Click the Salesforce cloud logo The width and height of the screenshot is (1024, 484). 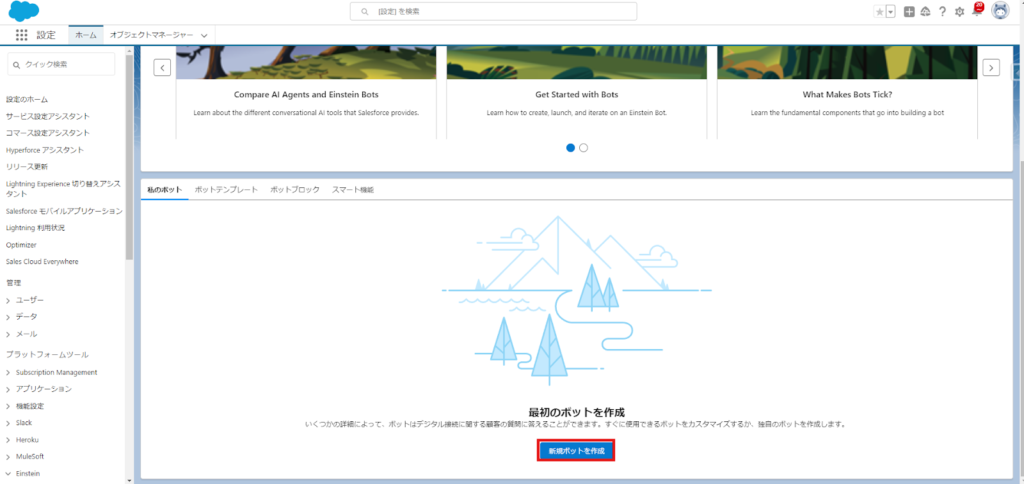(x=24, y=11)
